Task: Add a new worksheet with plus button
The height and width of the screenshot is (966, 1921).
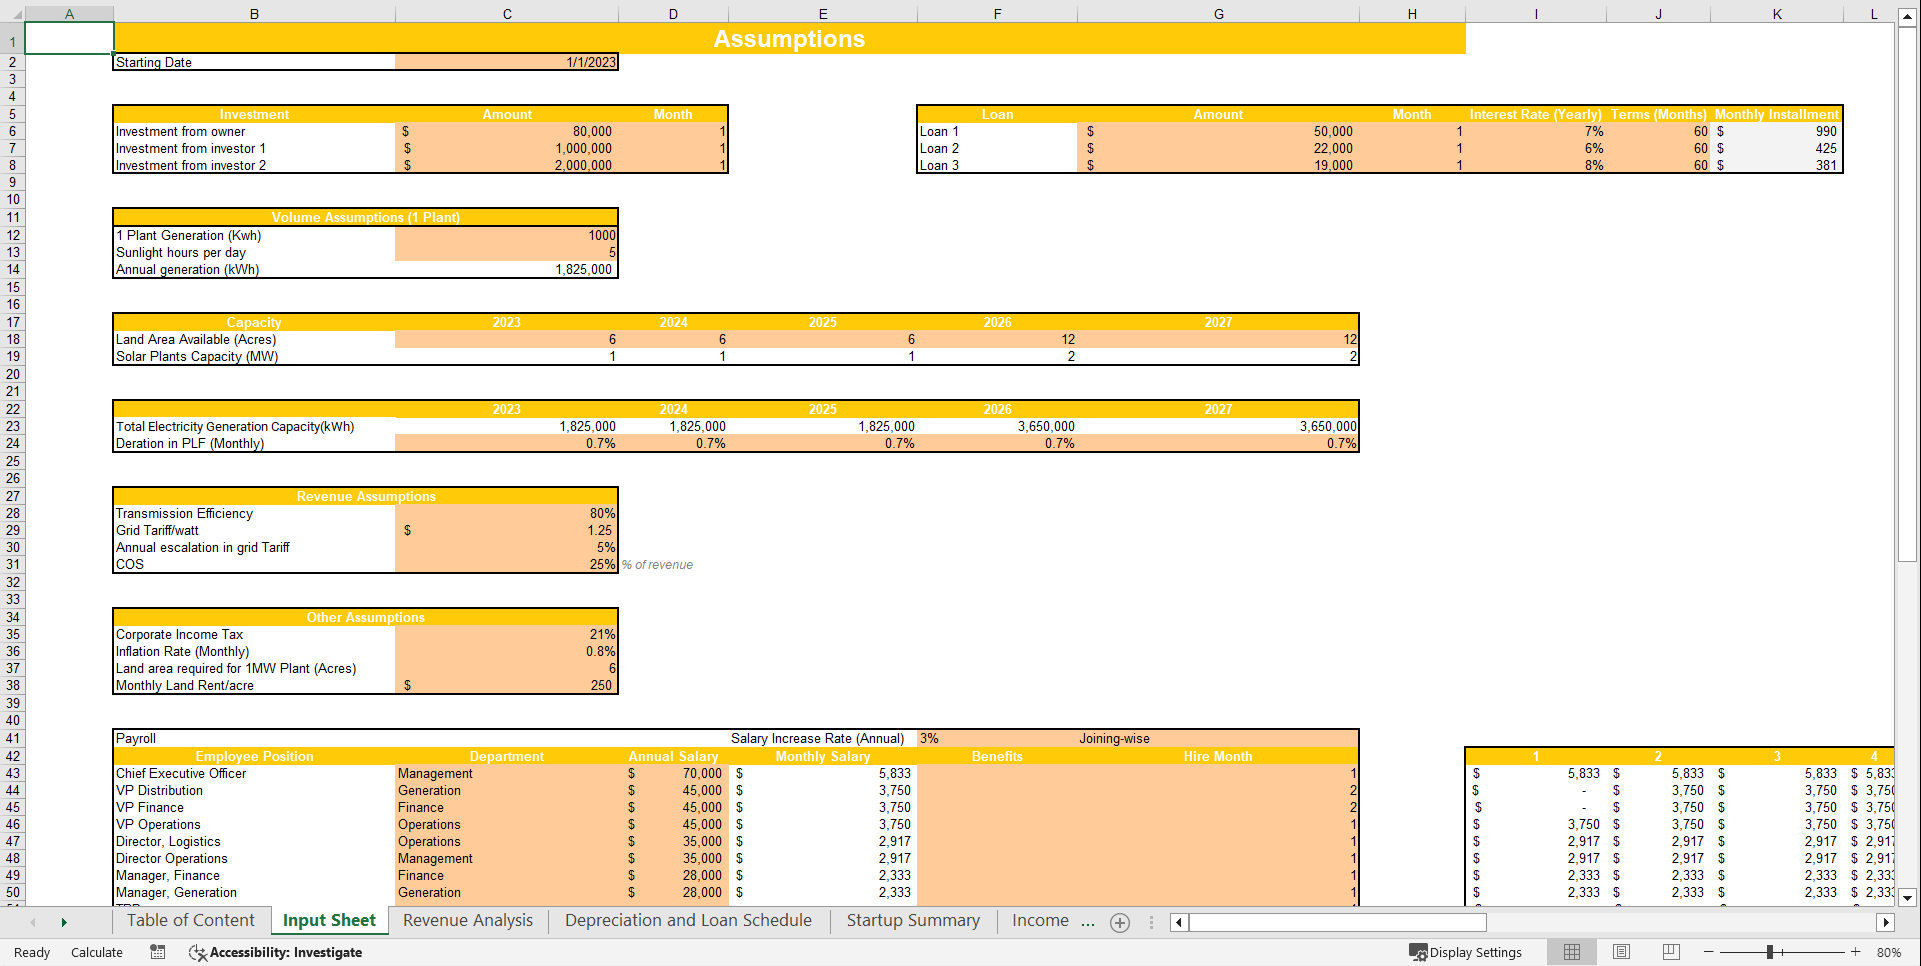Action: [x=1119, y=922]
